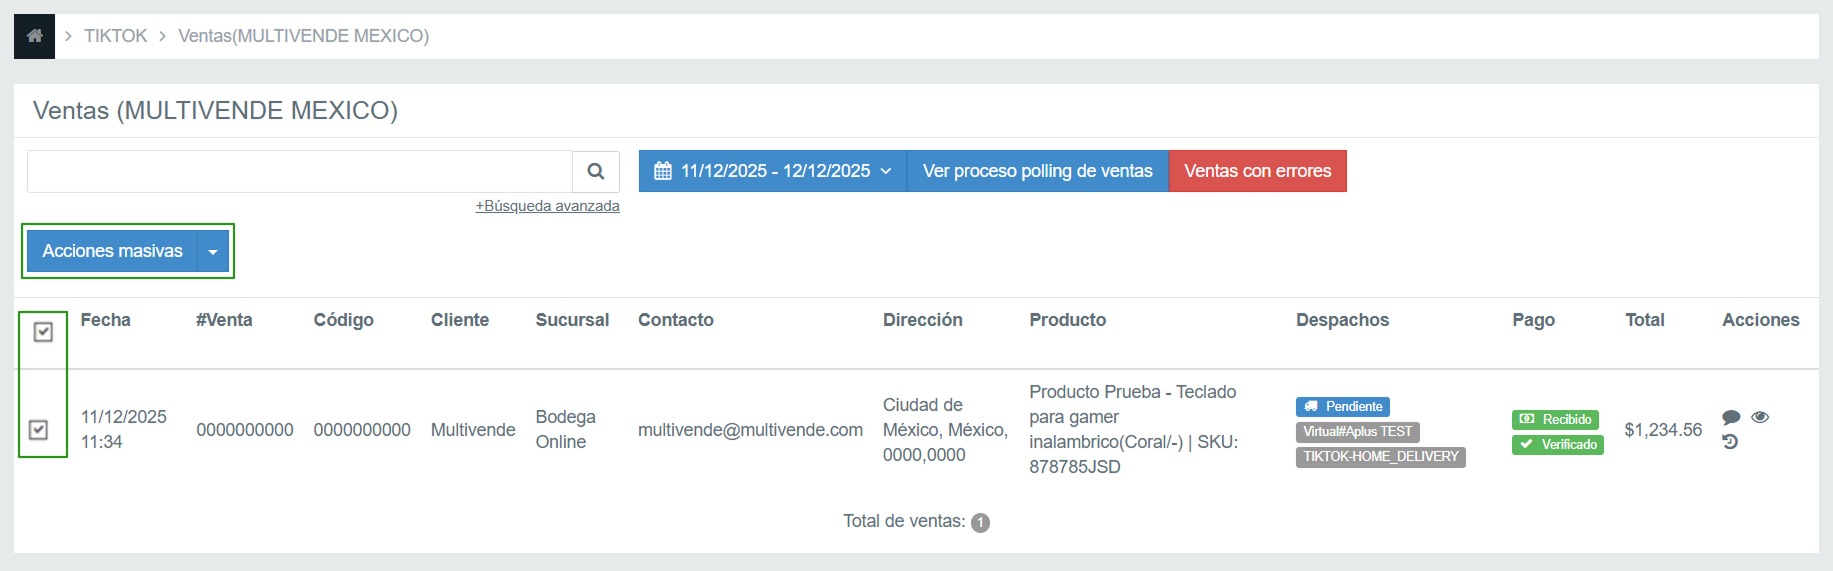Open the +Búsqueda avanzada link
This screenshot has height=571, width=1833.
[547, 206]
